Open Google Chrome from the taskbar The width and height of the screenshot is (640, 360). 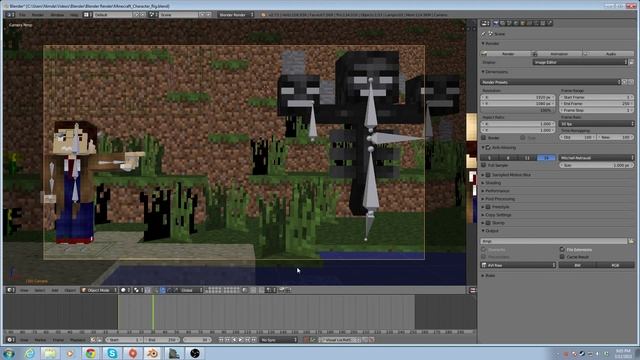pos(91,353)
